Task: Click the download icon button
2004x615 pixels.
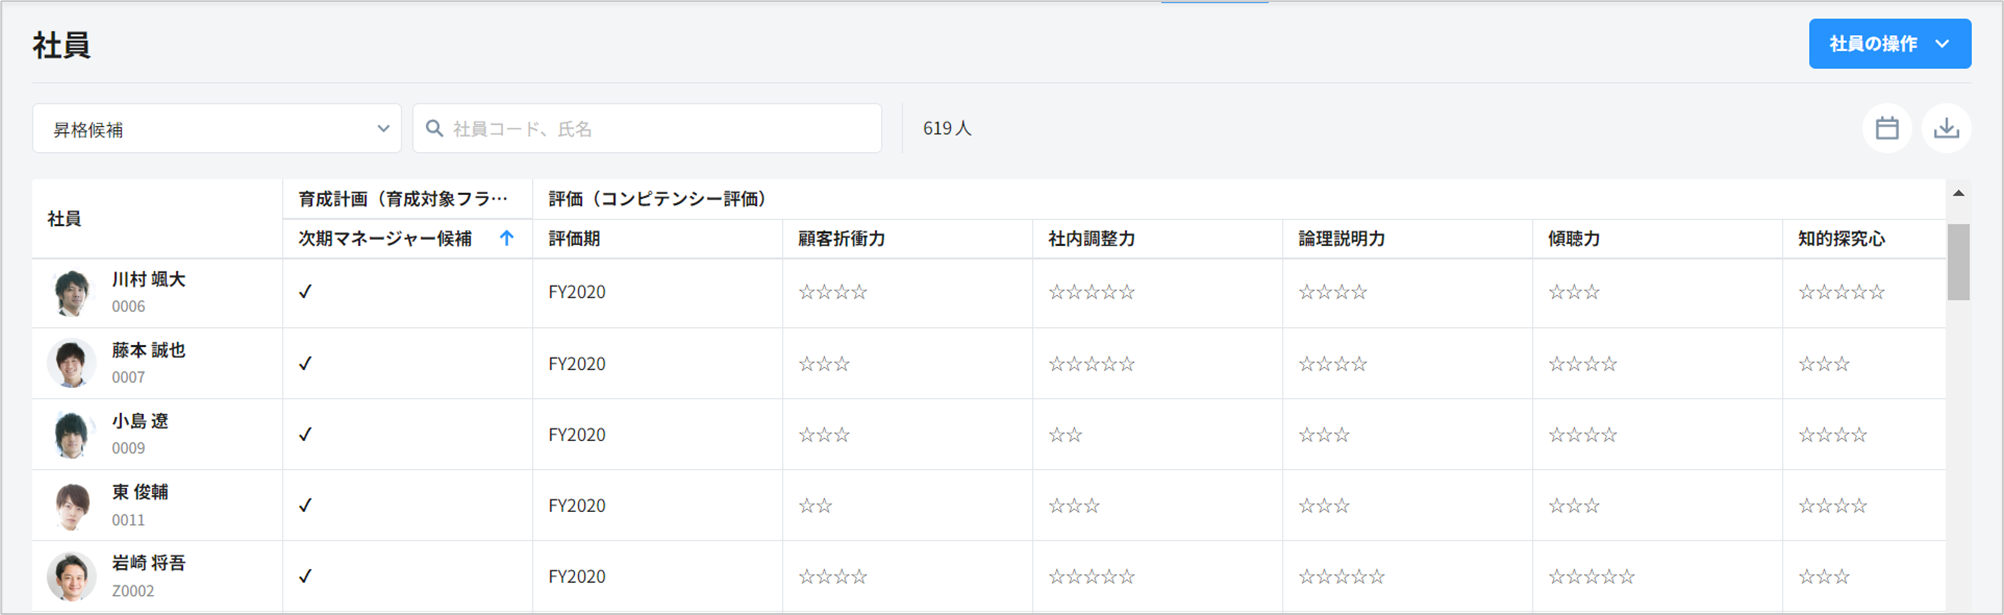Action: [x=1945, y=129]
